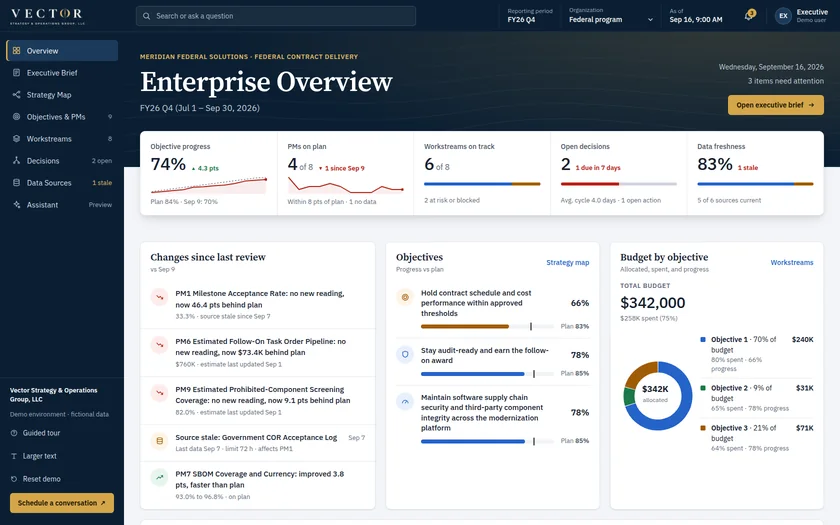Click the EX user avatar
The image size is (840, 525).
pyautogui.click(x=783, y=16)
